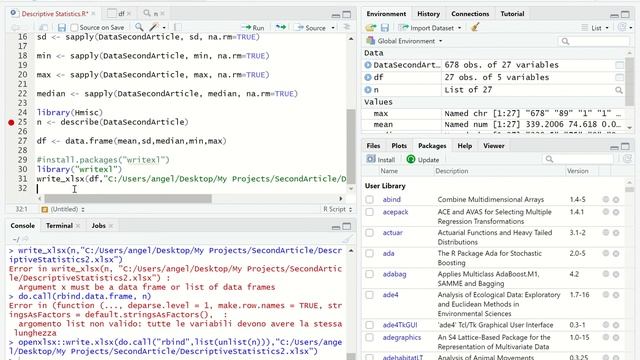Update packages with green Update icon
This screenshot has height=360, width=640.
[423, 160]
